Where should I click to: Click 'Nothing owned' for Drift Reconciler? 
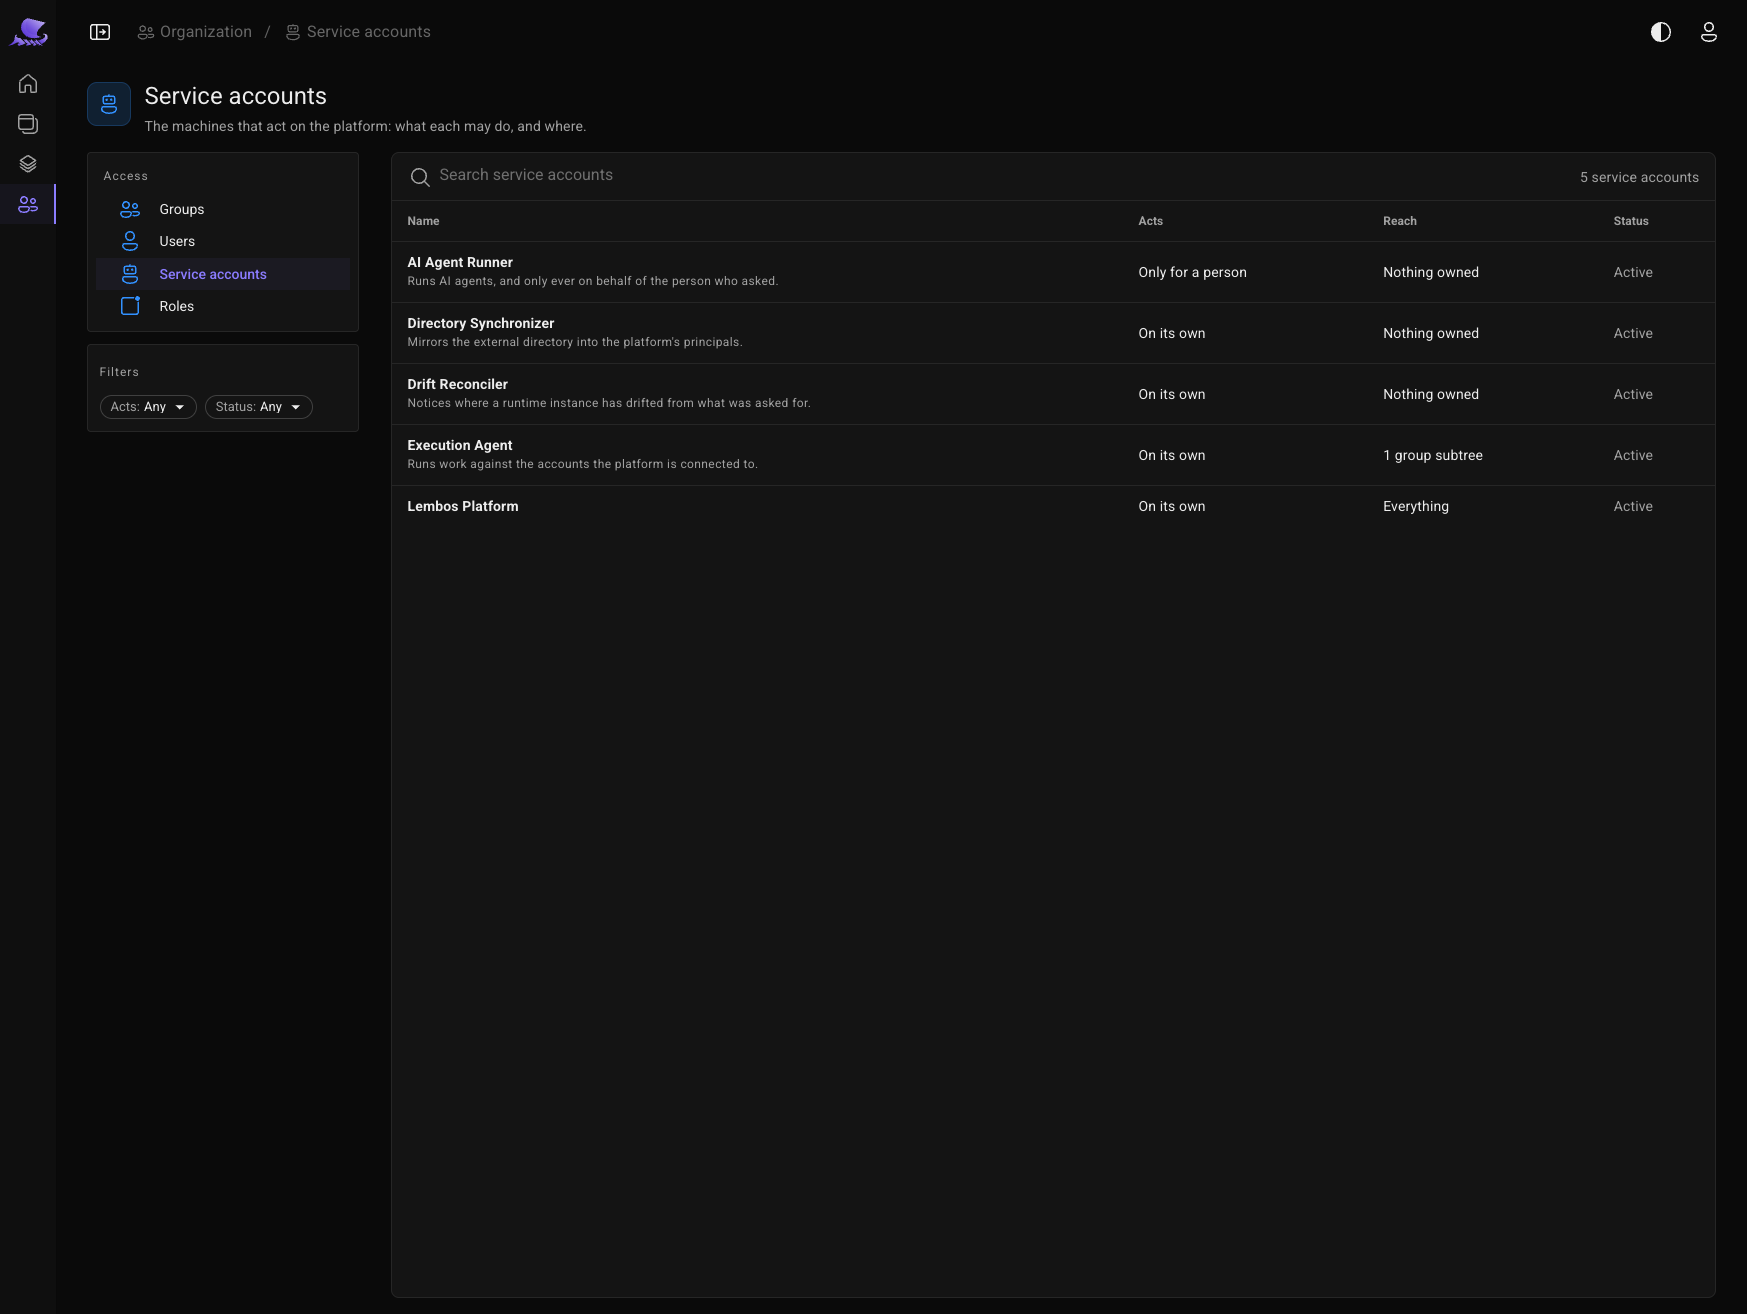pyautogui.click(x=1430, y=394)
